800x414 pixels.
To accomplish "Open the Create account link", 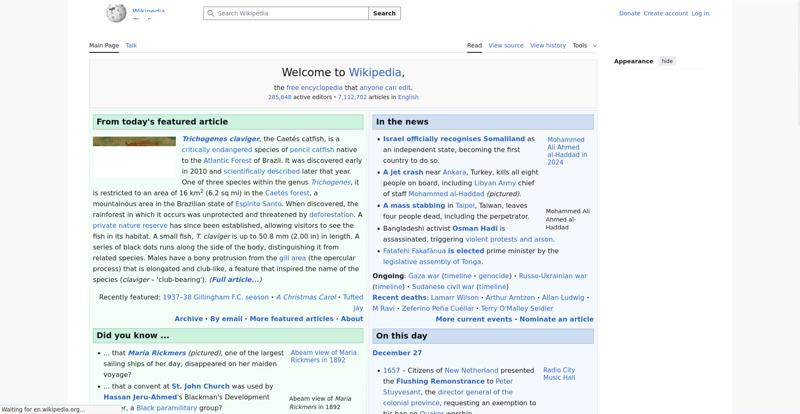I will click(x=665, y=14).
